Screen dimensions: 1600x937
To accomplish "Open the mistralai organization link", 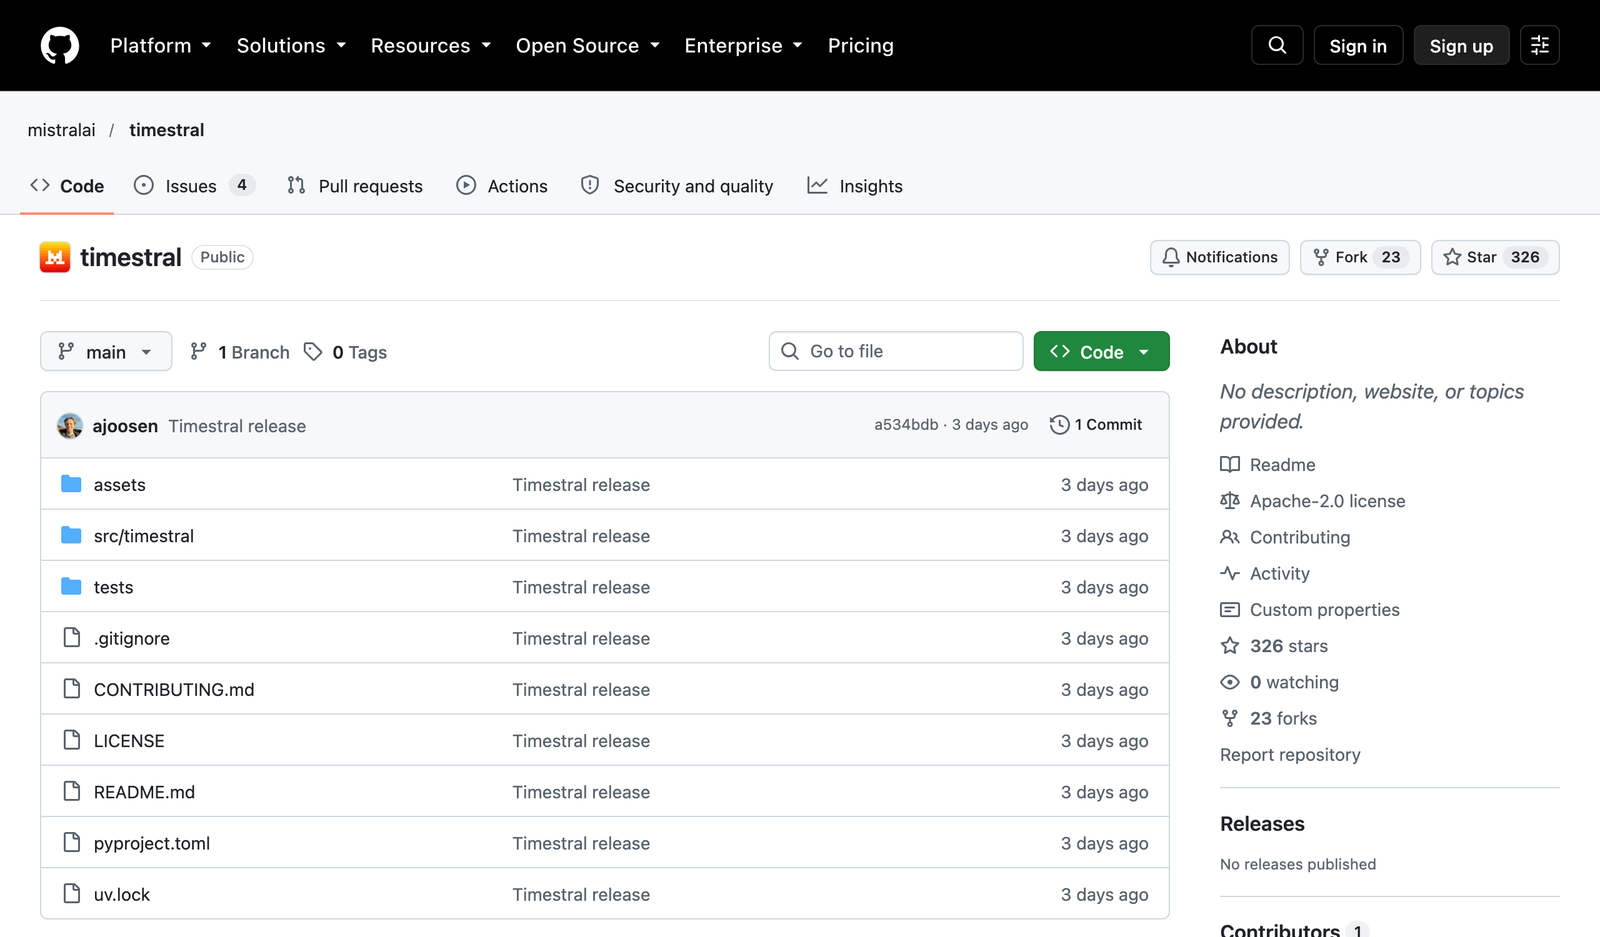I will 62,130.
